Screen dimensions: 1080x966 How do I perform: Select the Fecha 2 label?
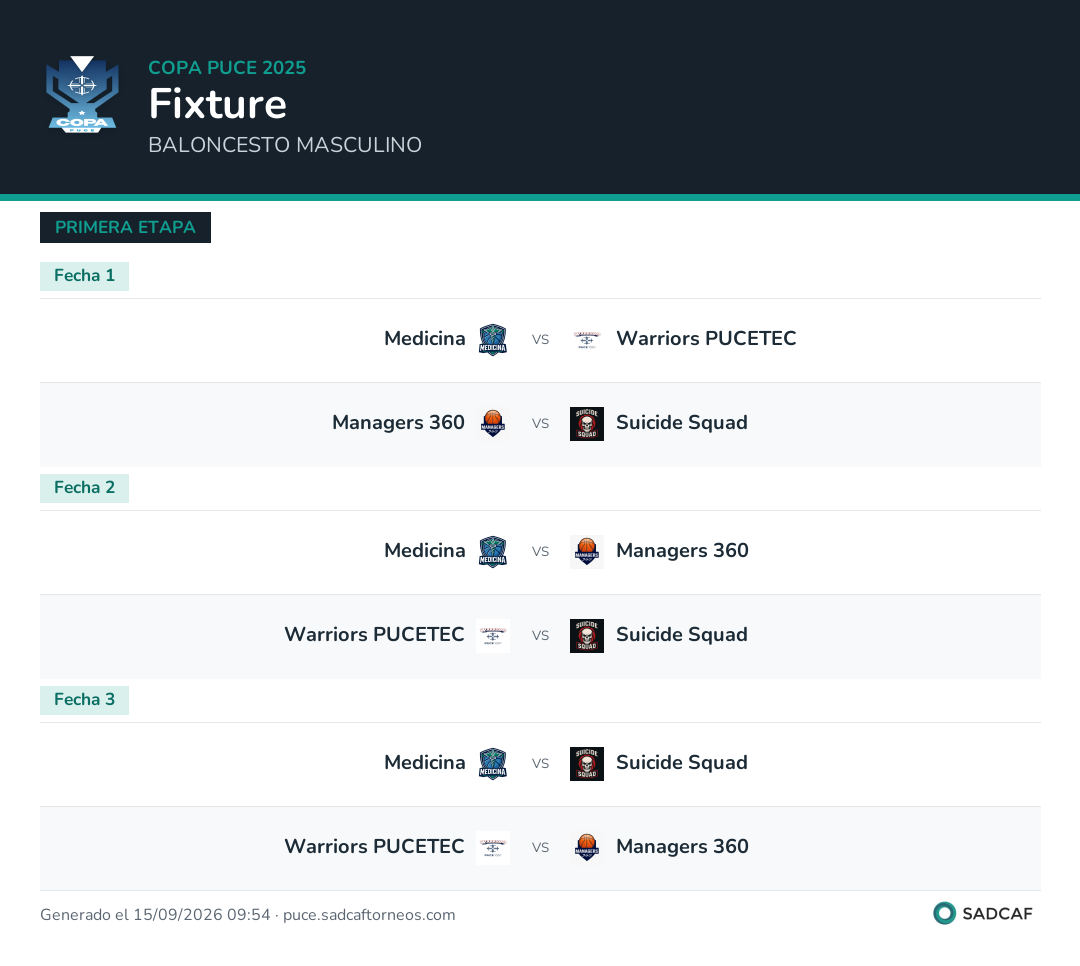pos(84,489)
